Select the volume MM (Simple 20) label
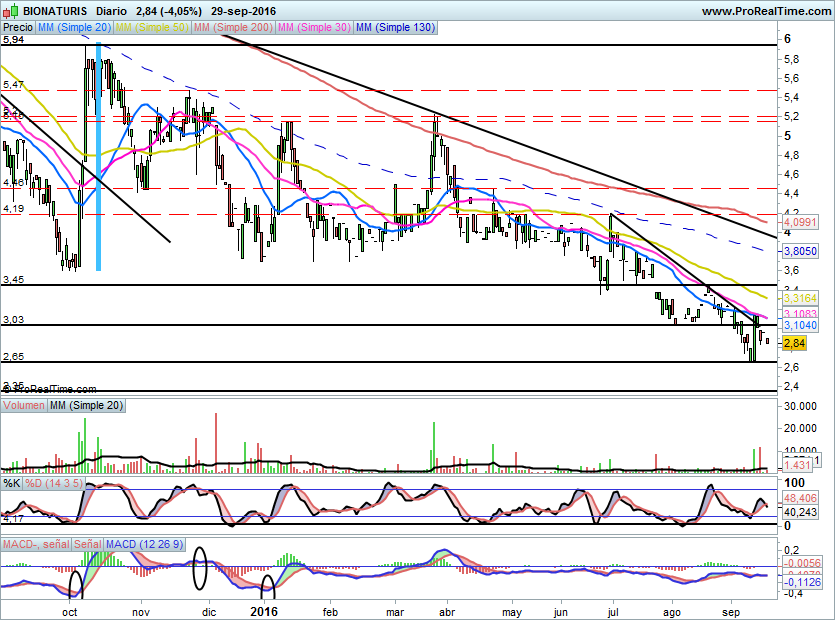The height and width of the screenshot is (620, 835). (x=85, y=406)
